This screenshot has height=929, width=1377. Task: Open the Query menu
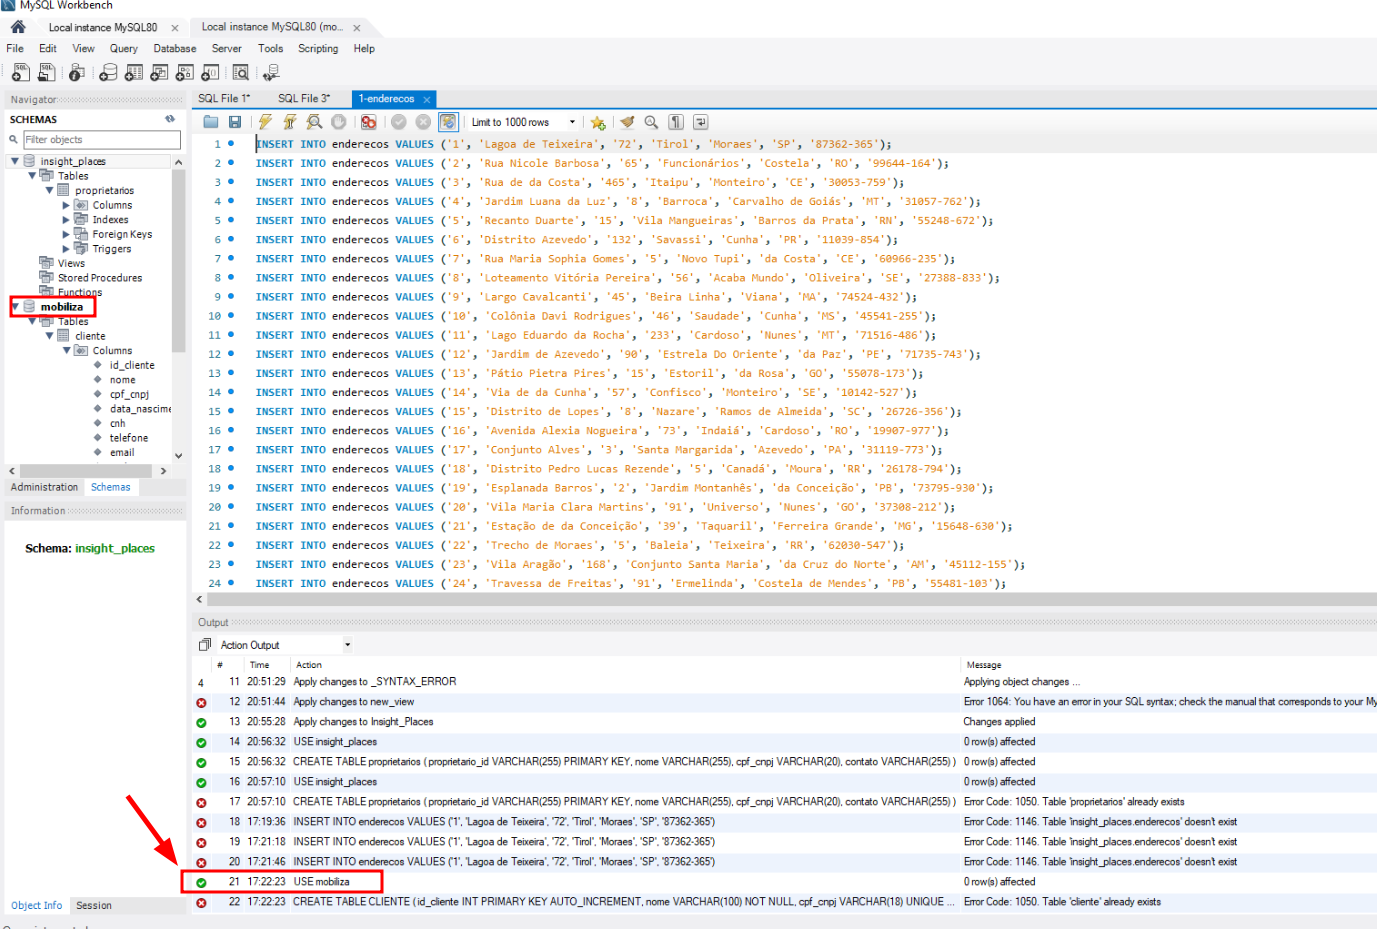point(123,48)
